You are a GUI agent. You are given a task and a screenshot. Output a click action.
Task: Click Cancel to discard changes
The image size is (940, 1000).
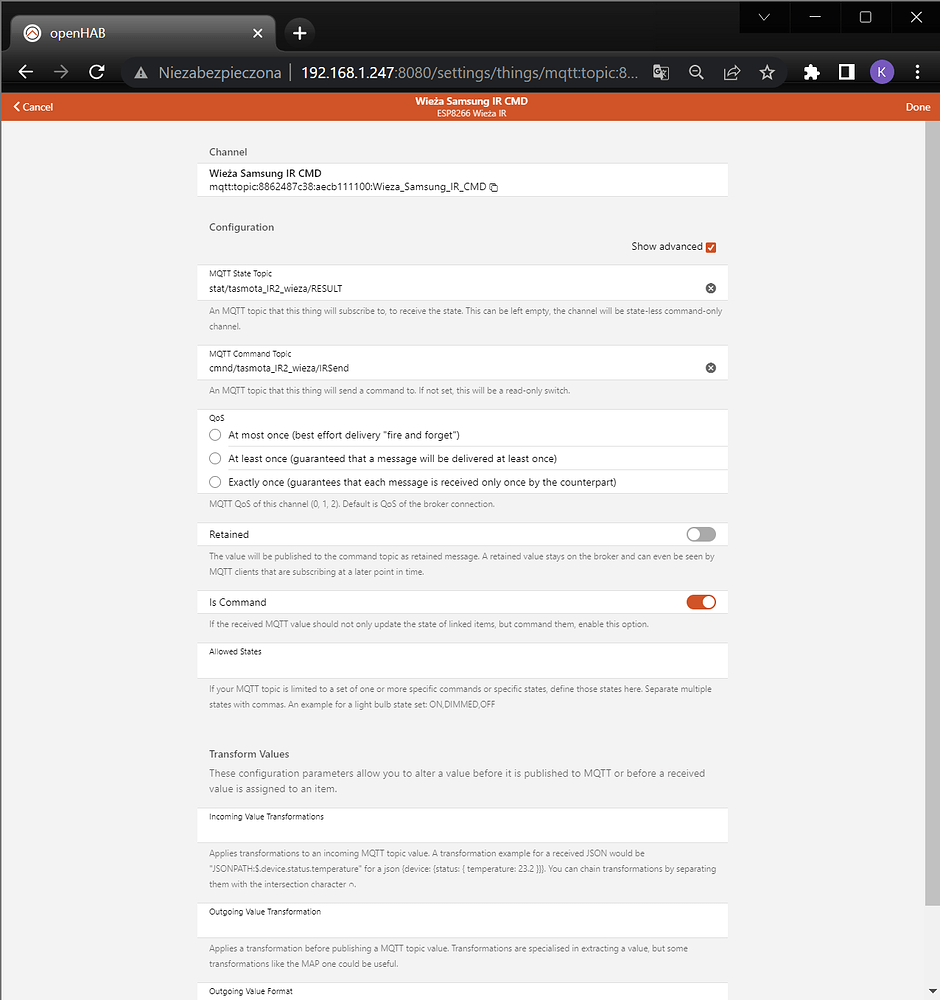point(31,106)
